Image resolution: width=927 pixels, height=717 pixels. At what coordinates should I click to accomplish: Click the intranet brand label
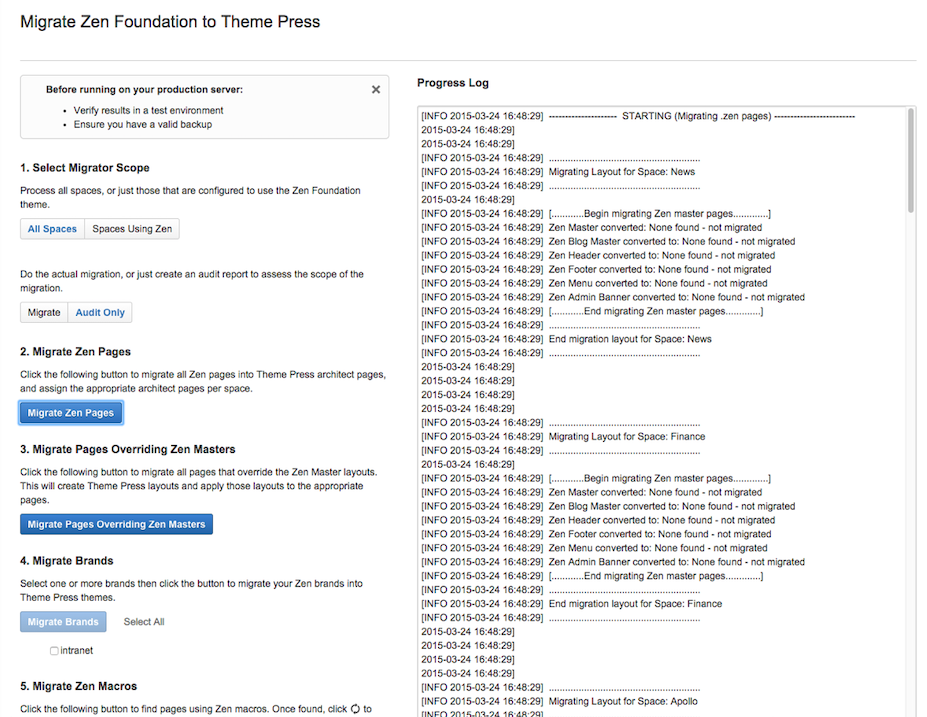point(77,651)
